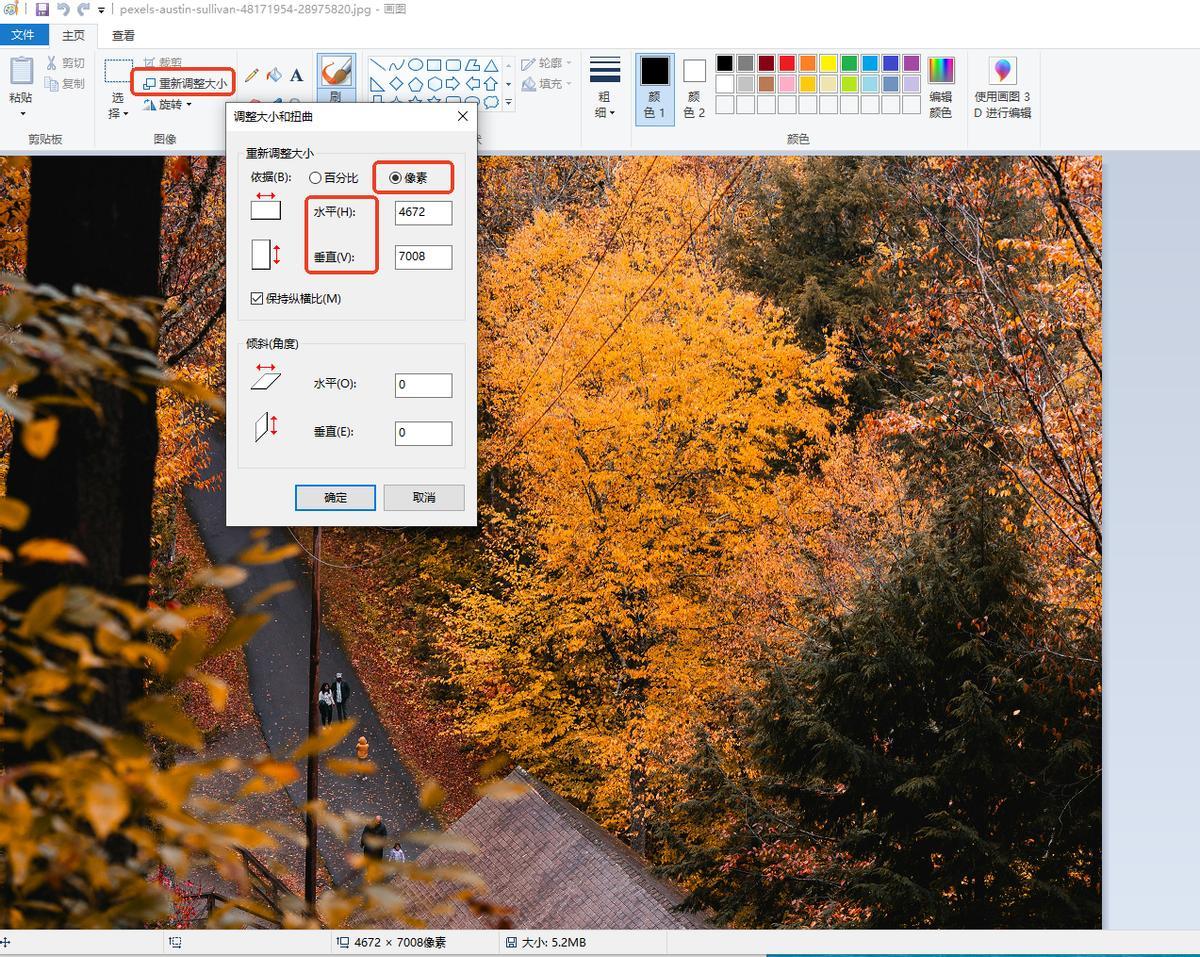Screen dimensions: 1200x957
Task: Open Edit colors rainbow icon
Action: [x=941, y=70]
